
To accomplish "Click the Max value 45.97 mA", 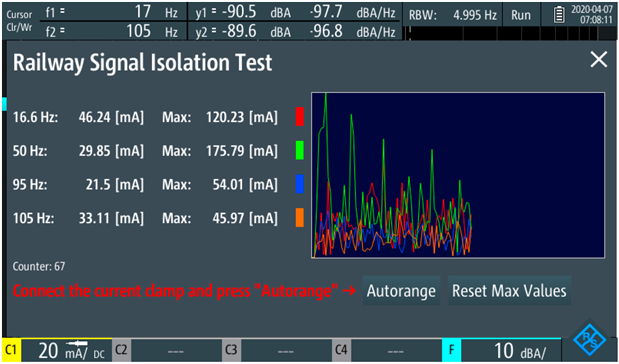I will click(x=245, y=218).
